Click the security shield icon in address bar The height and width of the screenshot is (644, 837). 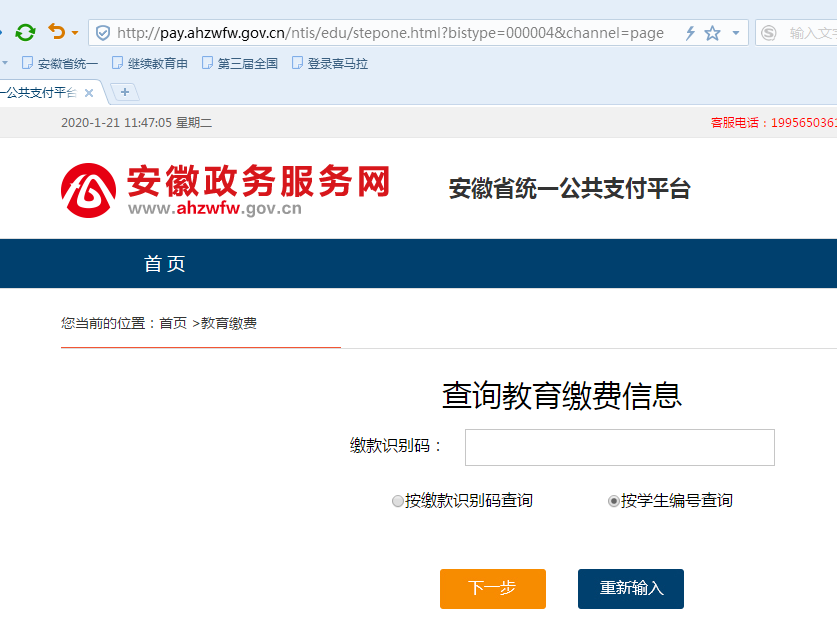tap(102, 33)
